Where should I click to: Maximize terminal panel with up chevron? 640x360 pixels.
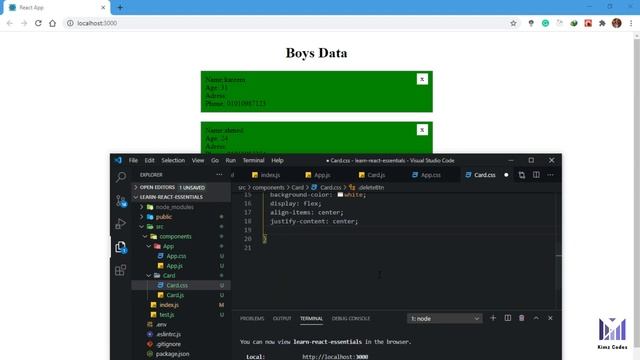click(x=536, y=318)
